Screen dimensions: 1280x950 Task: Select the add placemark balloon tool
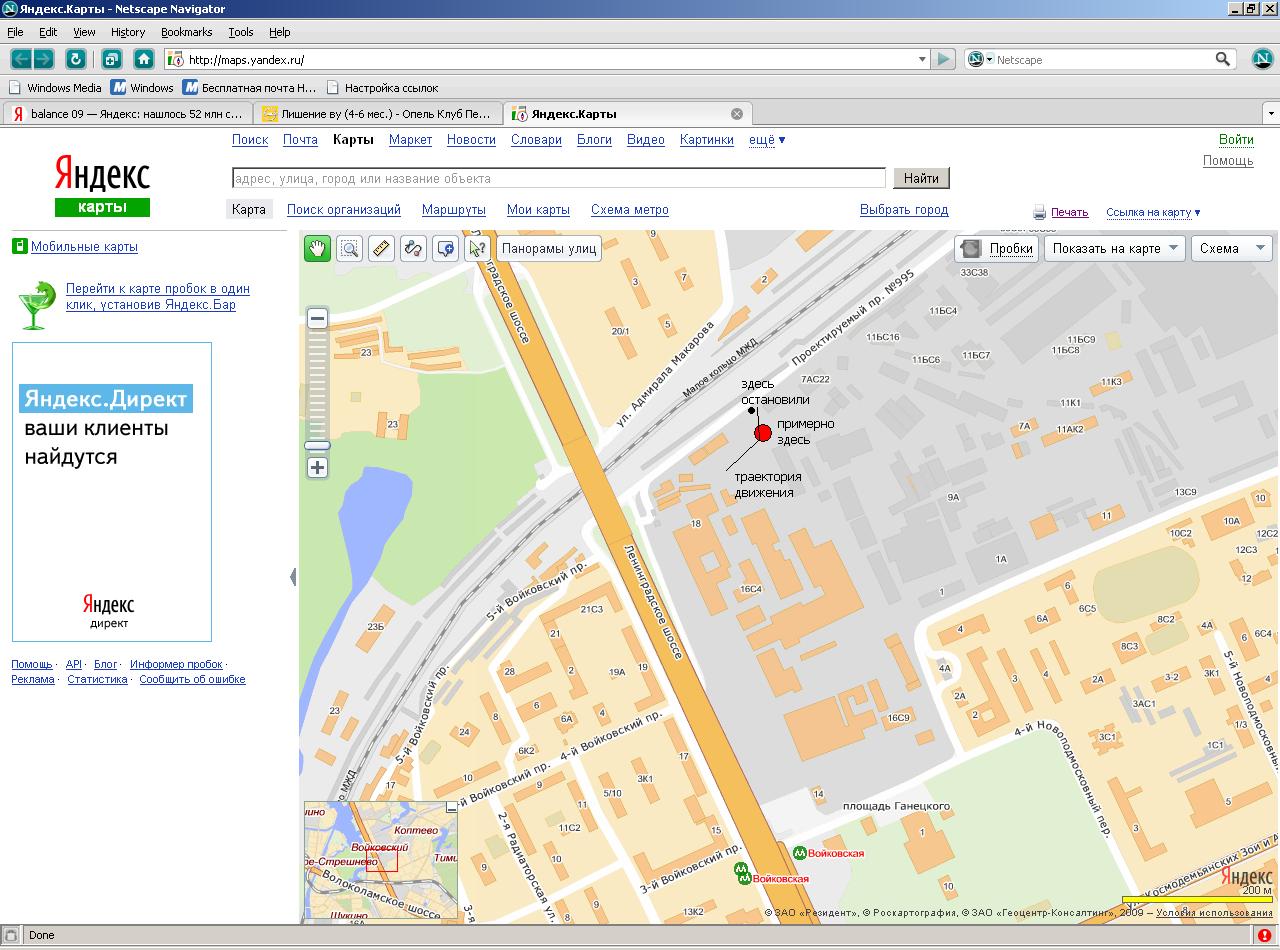pyautogui.click(x=445, y=248)
